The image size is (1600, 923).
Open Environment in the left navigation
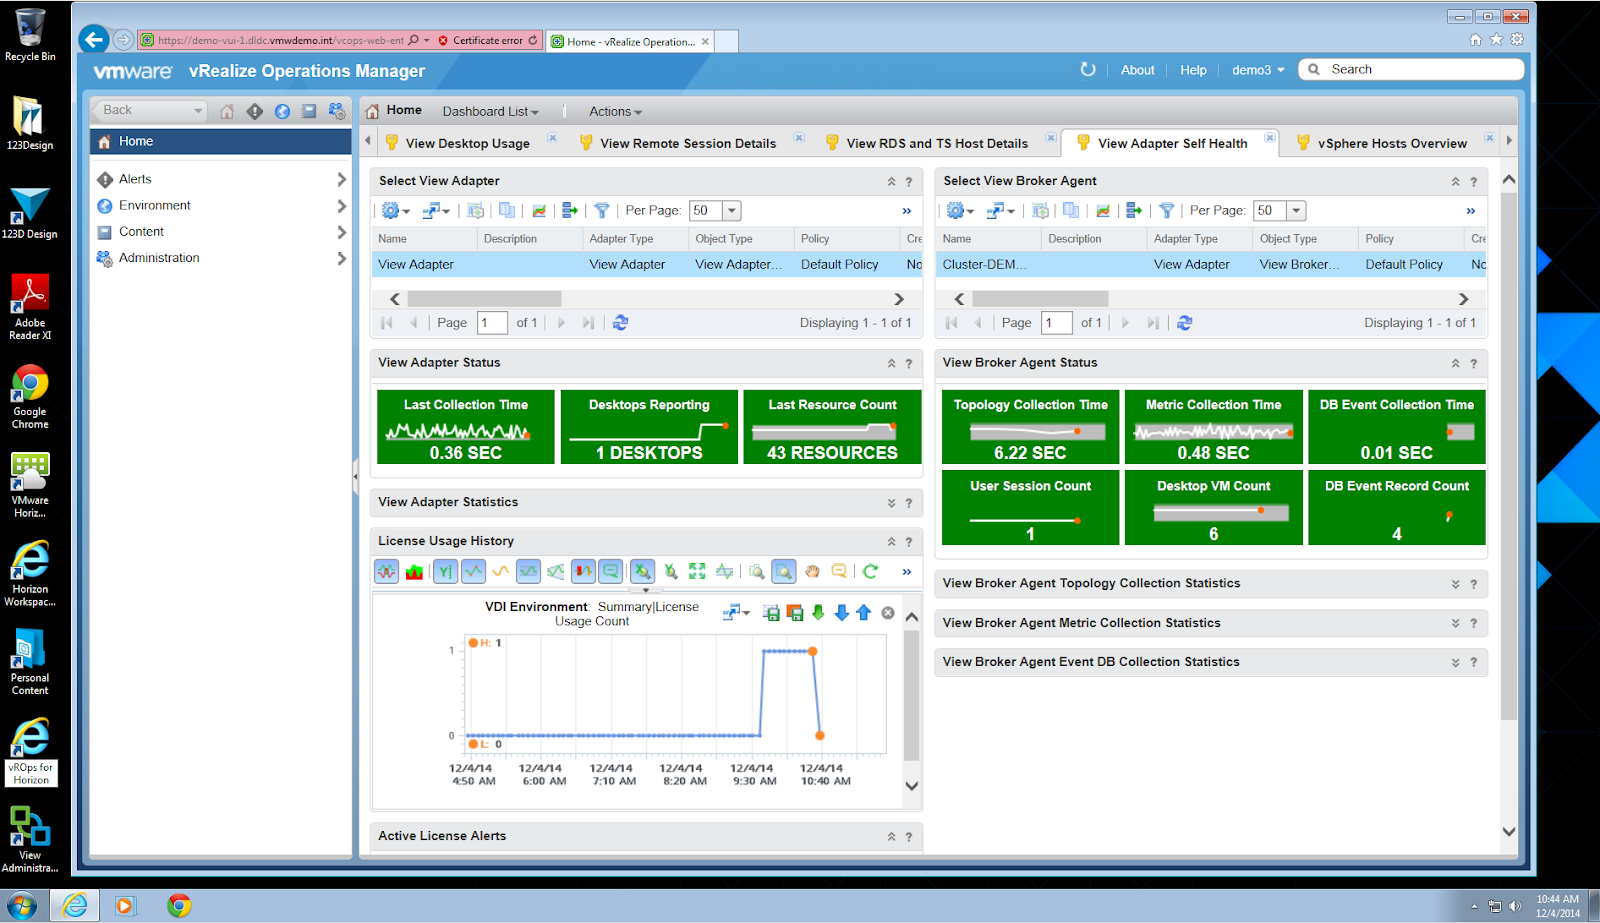point(221,205)
